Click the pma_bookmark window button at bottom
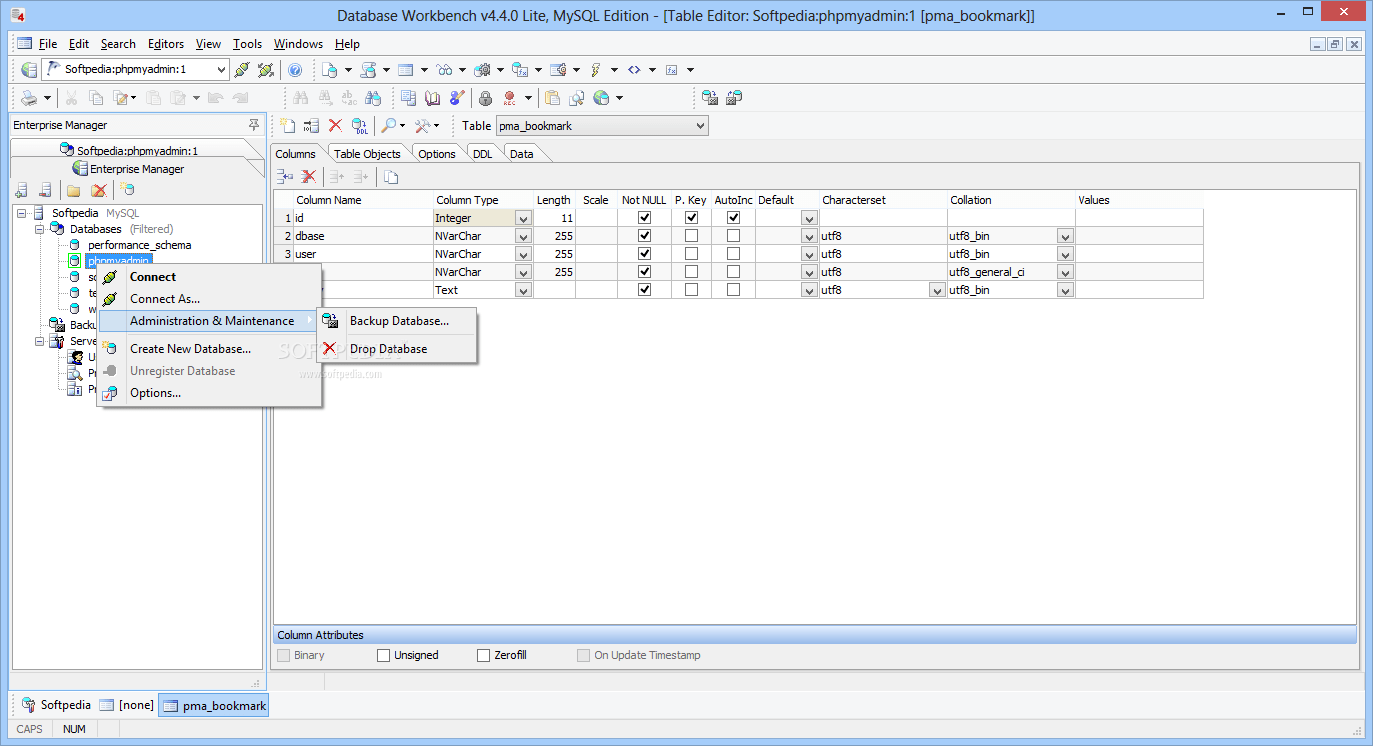Screen dimensions: 1373x746 click(214, 705)
